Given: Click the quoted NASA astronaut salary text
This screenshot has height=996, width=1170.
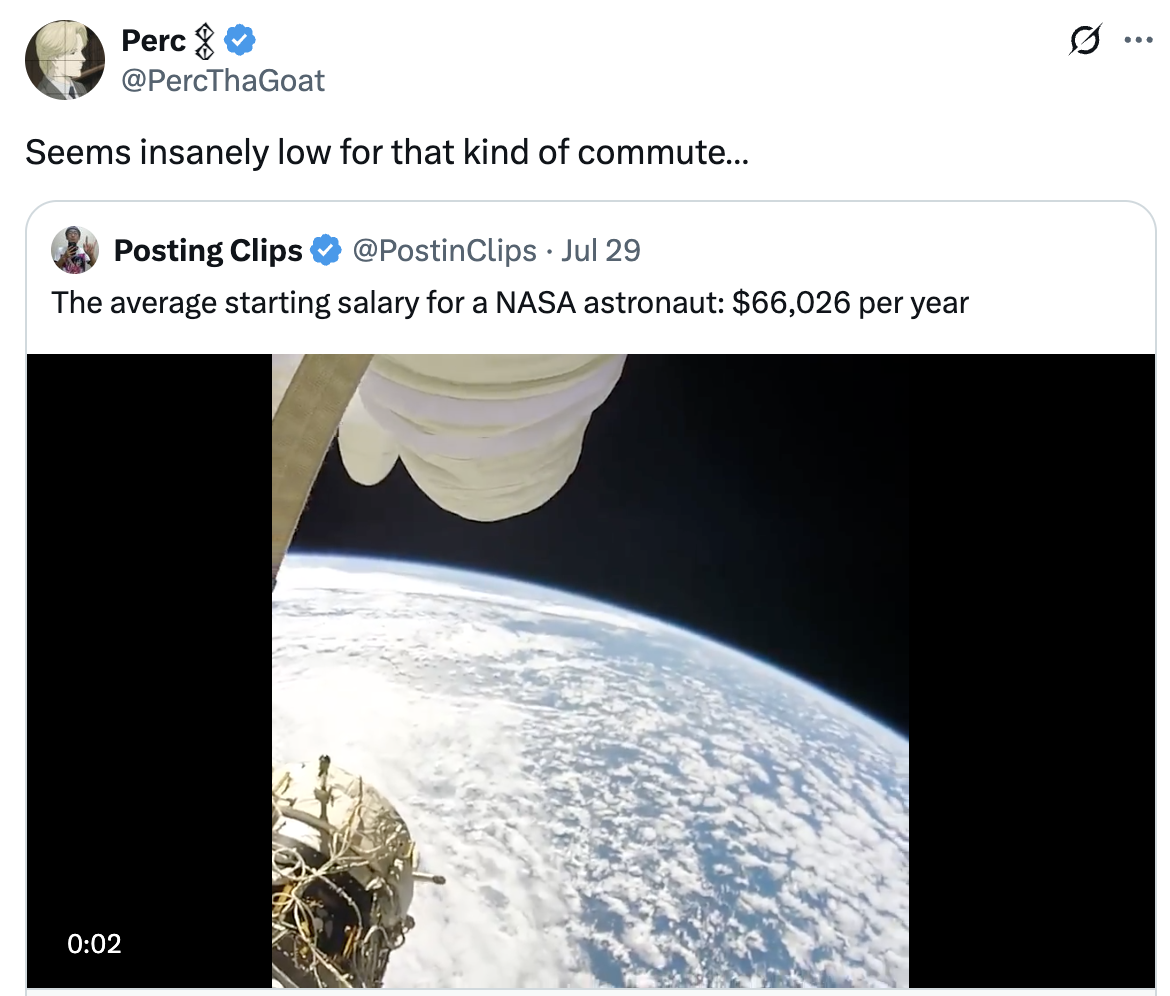Looking at the screenshot, I should point(510,303).
